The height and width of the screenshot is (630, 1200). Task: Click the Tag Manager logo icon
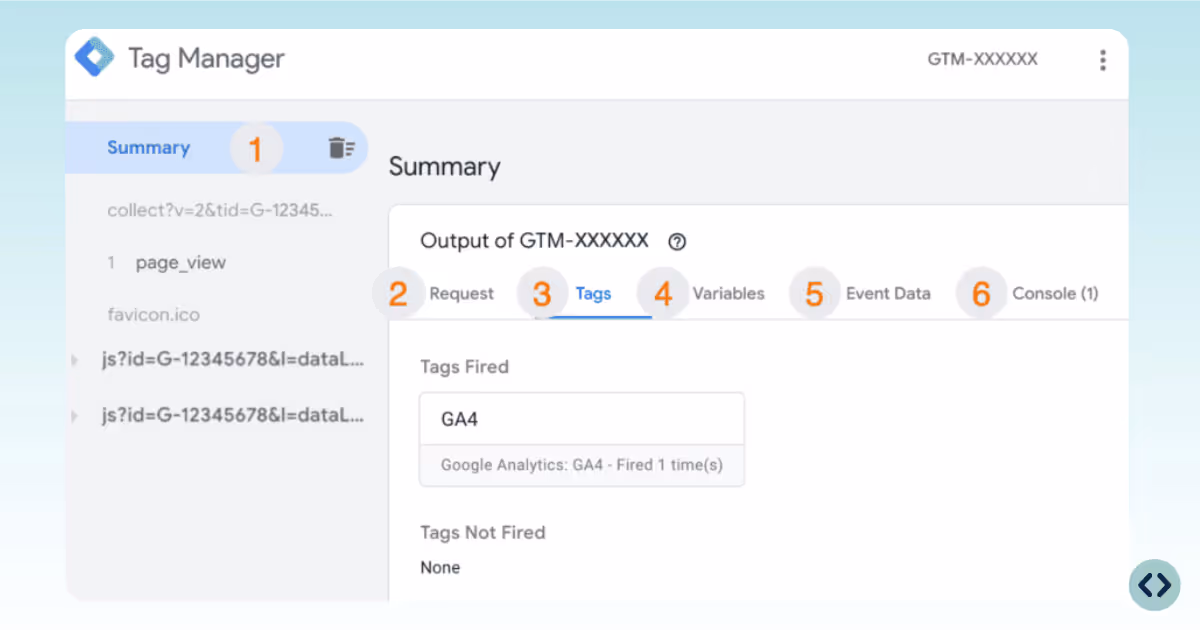click(x=95, y=57)
